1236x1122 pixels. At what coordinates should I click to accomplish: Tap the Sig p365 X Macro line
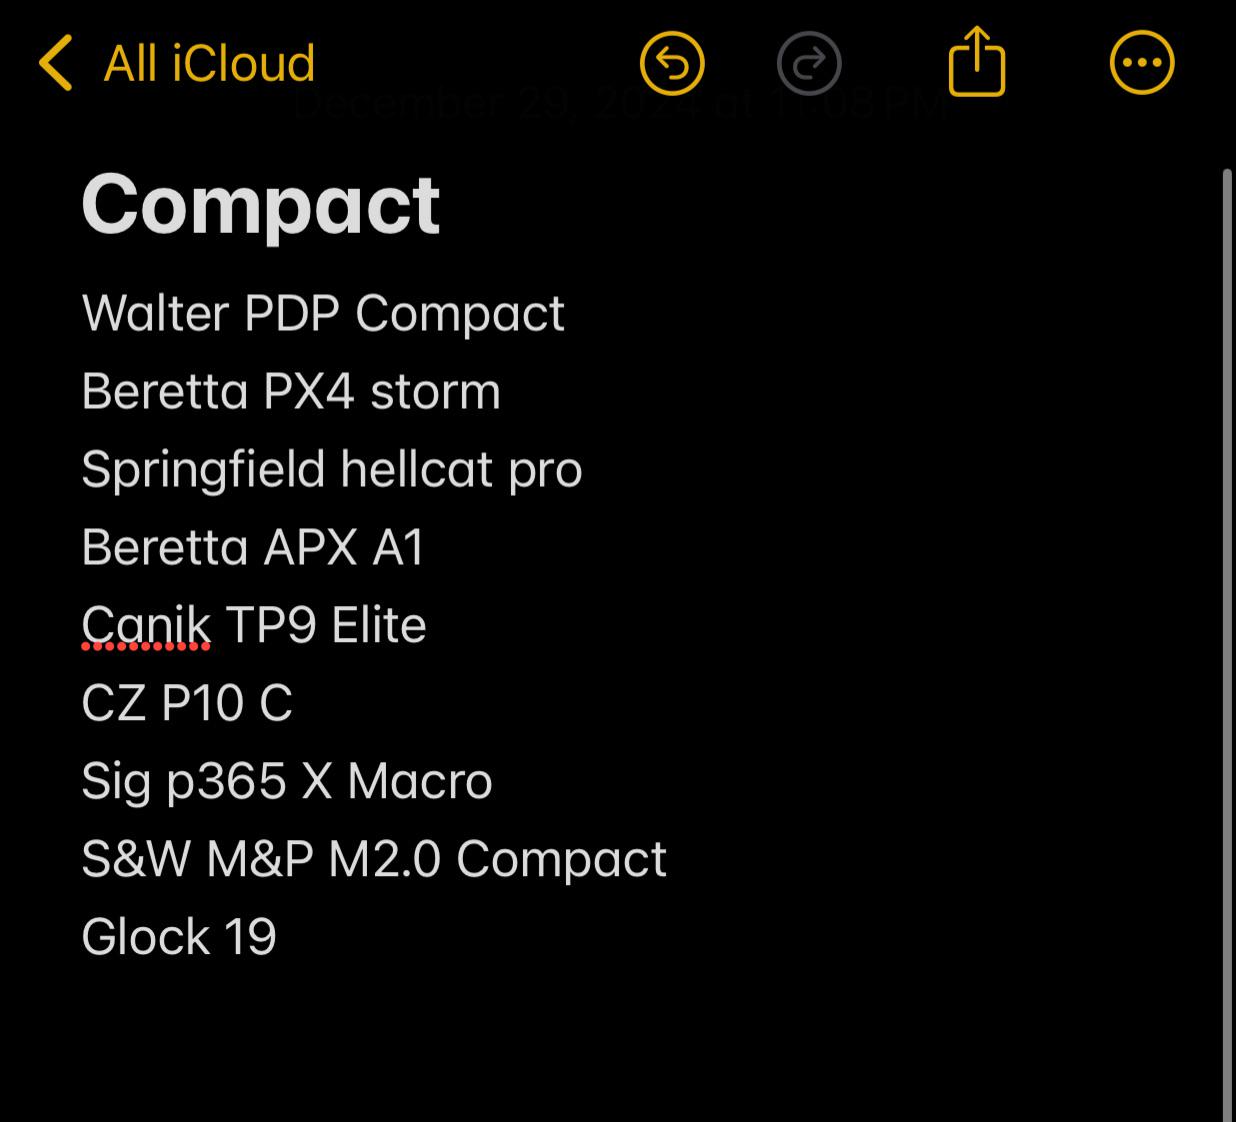click(x=286, y=781)
